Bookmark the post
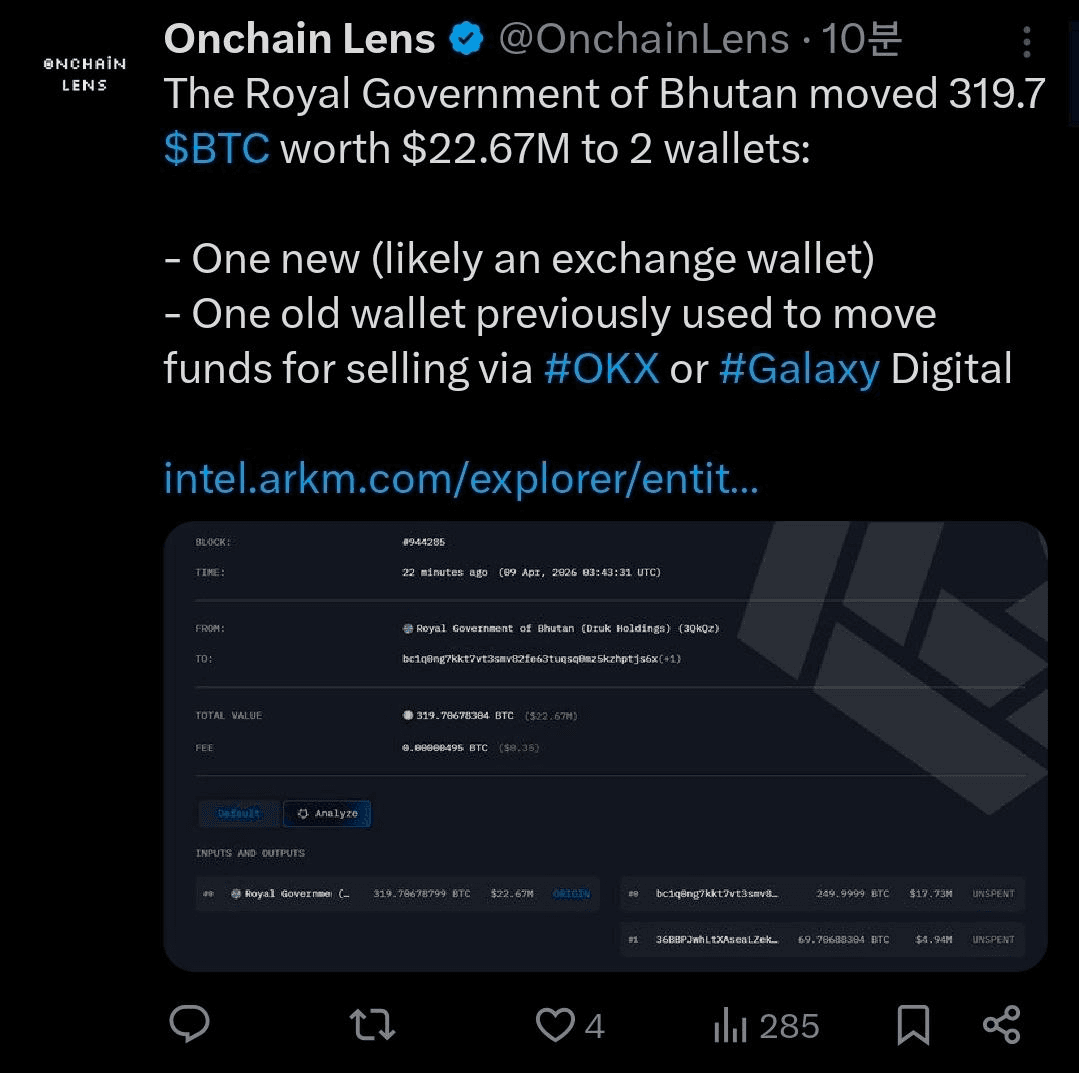The image size is (1079, 1073). click(x=912, y=1023)
